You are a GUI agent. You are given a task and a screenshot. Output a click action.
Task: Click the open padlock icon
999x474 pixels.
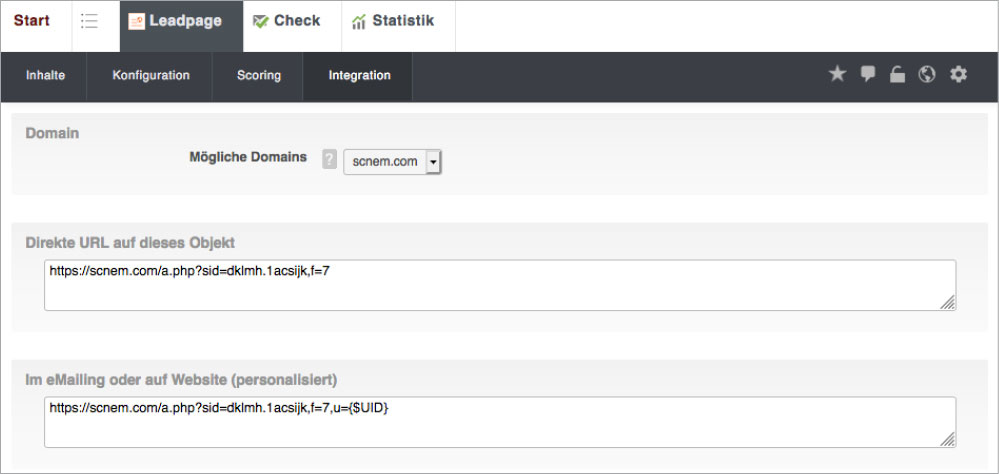click(x=897, y=75)
